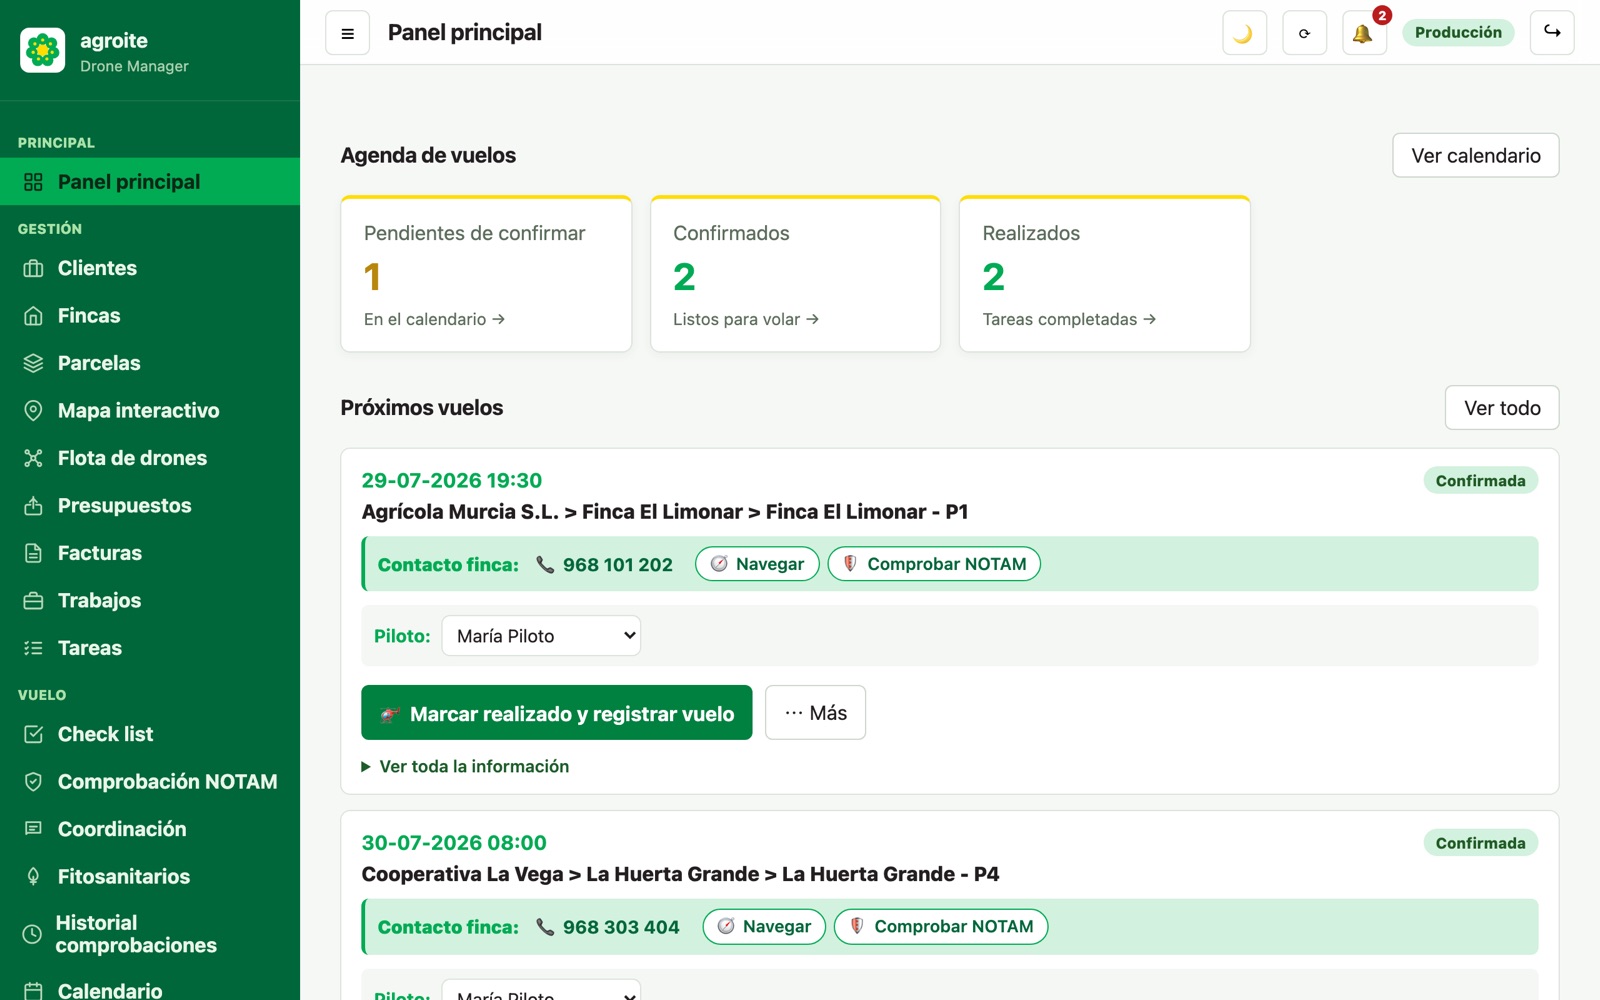Click the Confirmada badge on the 29-07-2026 flight
The width and height of the screenshot is (1600, 1000).
(x=1480, y=481)
